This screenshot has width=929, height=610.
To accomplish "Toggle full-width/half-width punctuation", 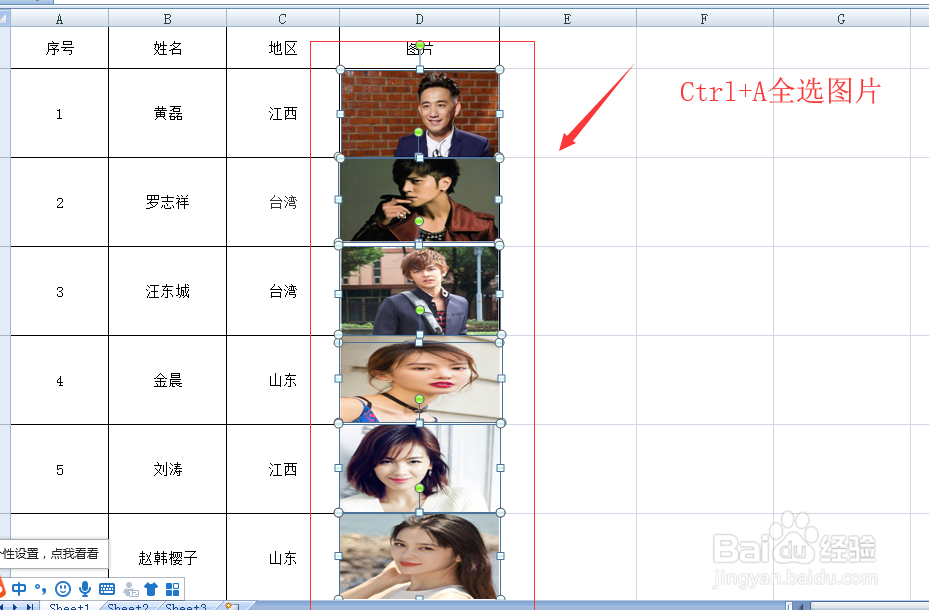I will coord(41,590).
